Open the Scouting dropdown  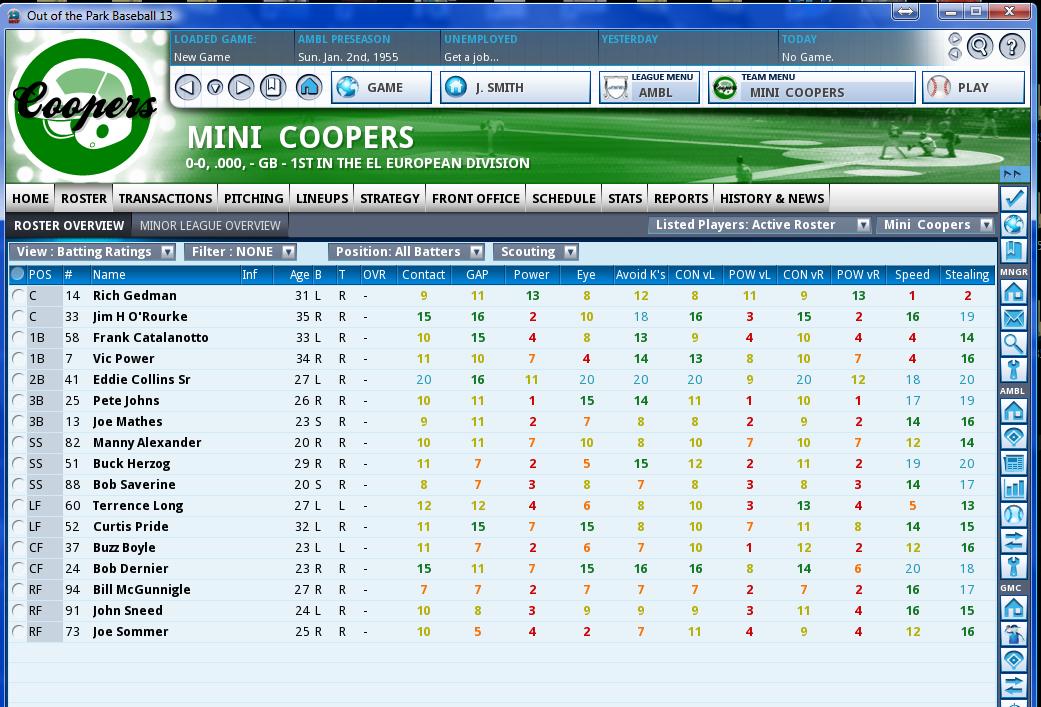[536, 252]
